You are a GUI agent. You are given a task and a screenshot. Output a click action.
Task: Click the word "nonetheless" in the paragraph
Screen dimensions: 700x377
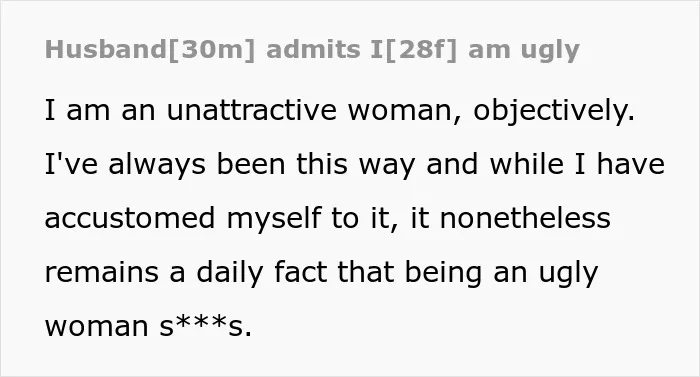point(525,218)
